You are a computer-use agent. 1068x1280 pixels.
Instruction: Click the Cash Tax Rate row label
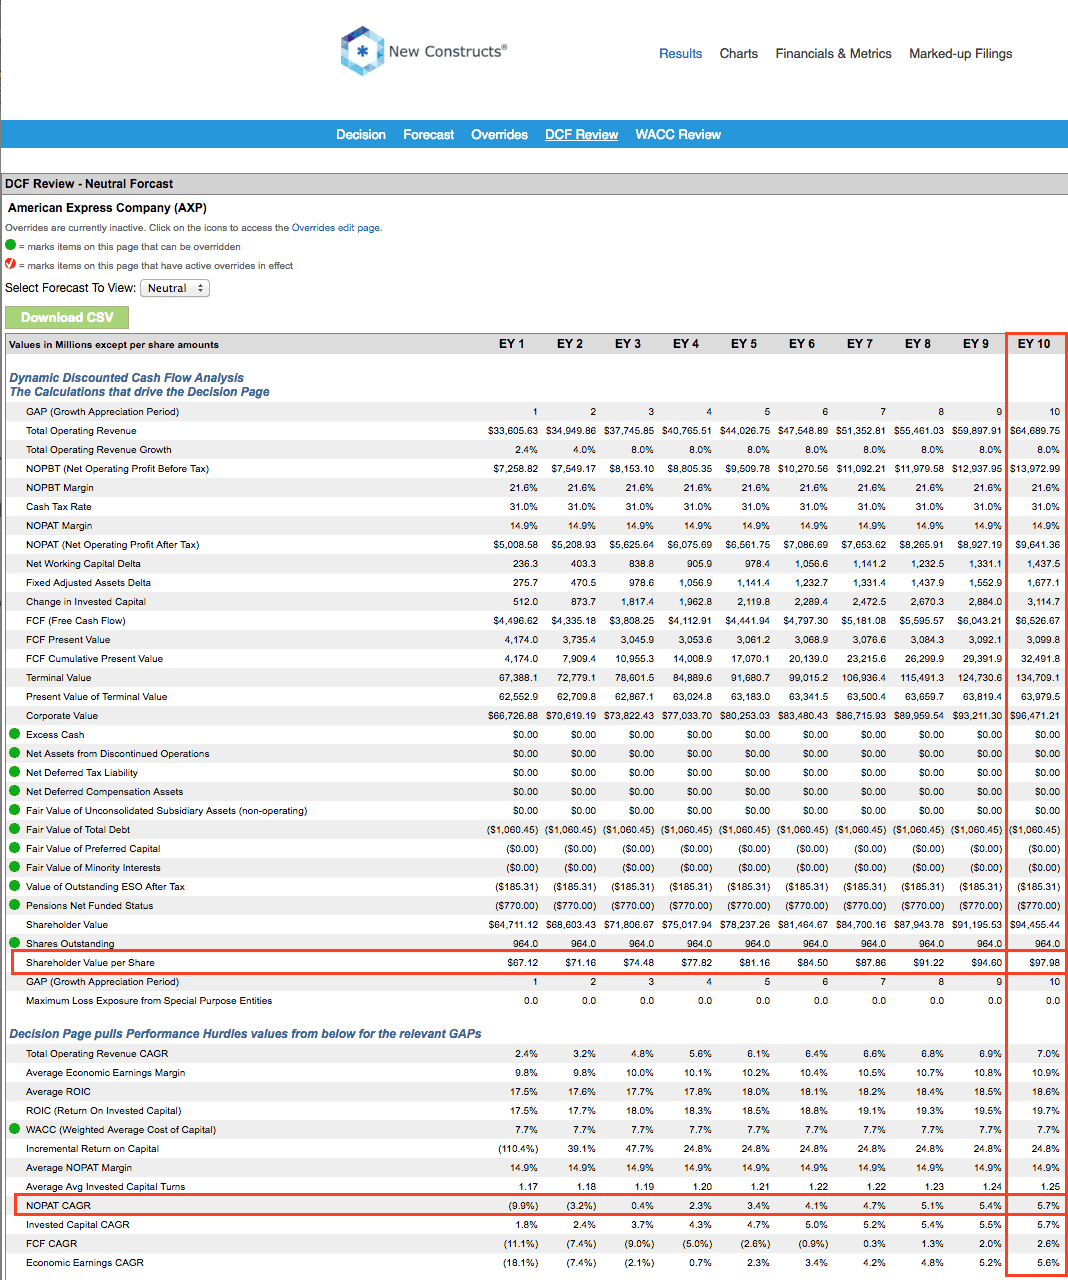click(x=58, y=507)
